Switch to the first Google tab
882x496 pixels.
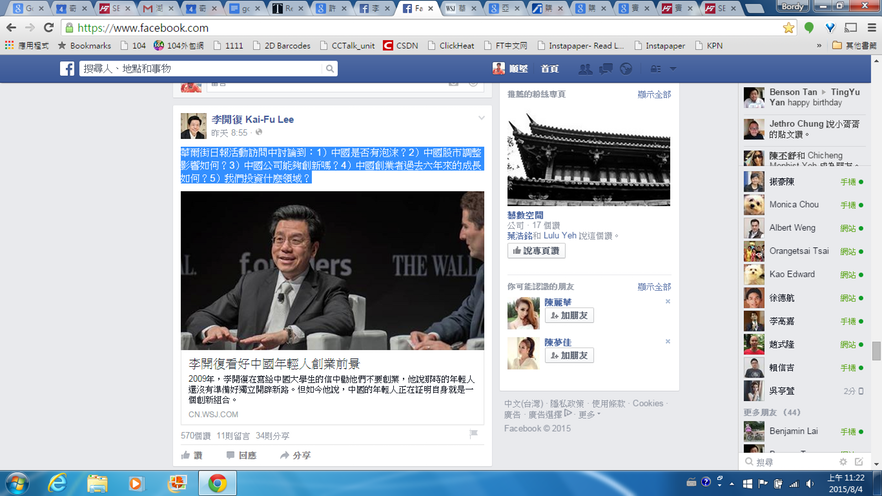pos(26,8)
